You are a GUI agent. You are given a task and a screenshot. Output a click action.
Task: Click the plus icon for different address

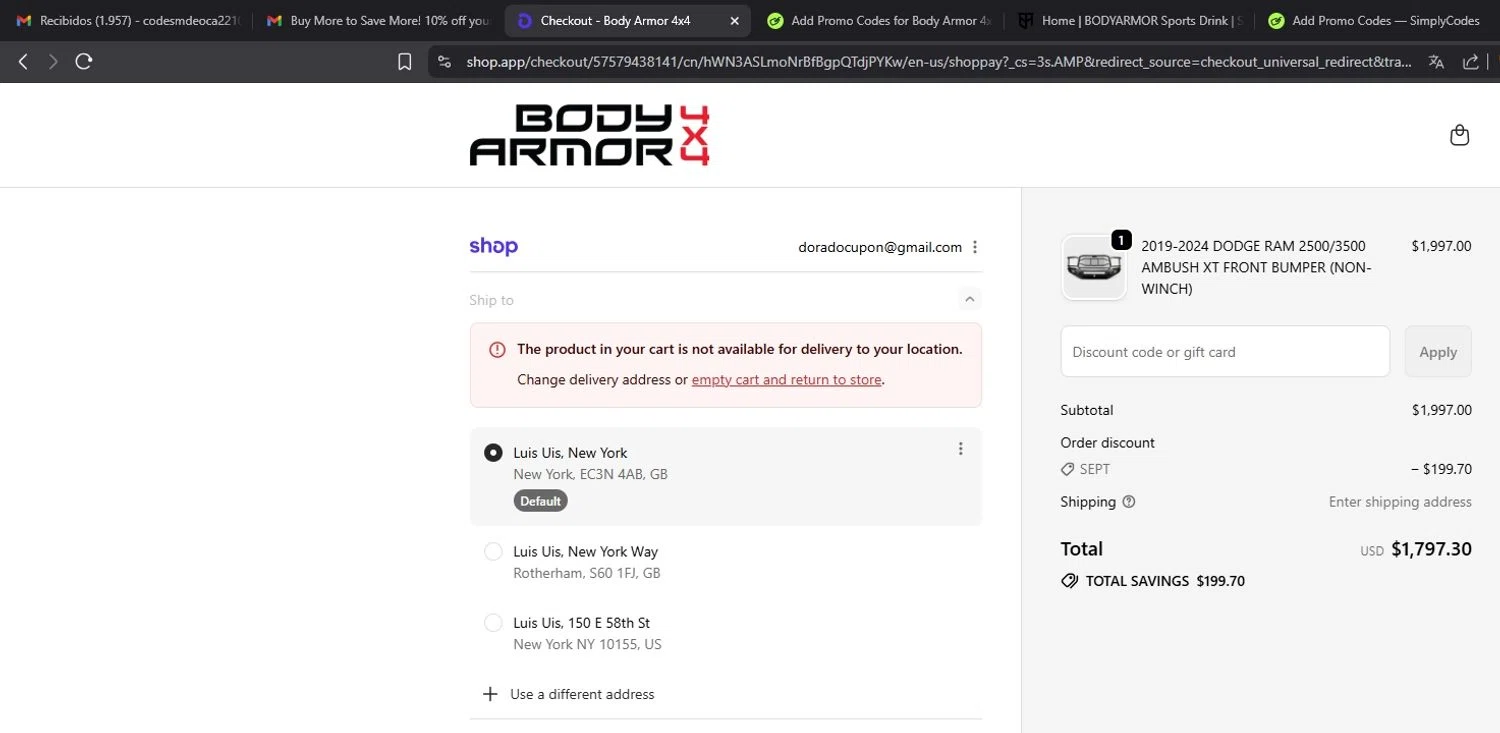coord(490,694)
